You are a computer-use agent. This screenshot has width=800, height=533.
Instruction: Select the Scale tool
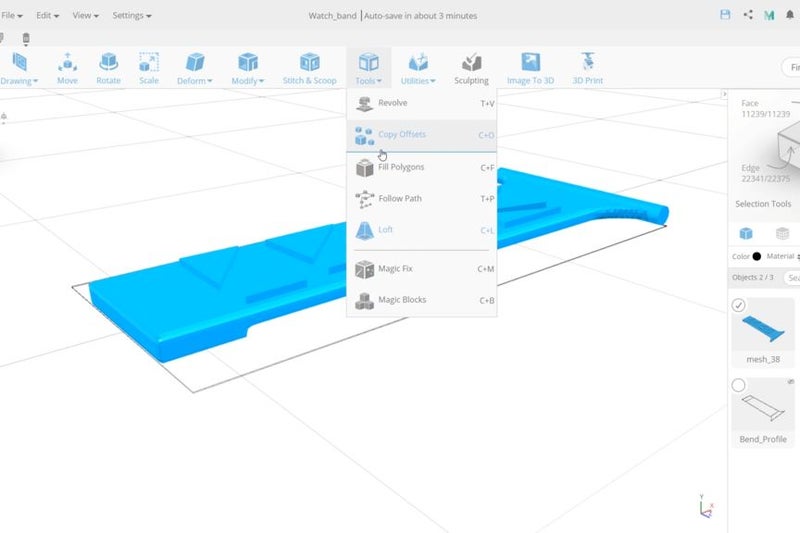tap(148, 68)
